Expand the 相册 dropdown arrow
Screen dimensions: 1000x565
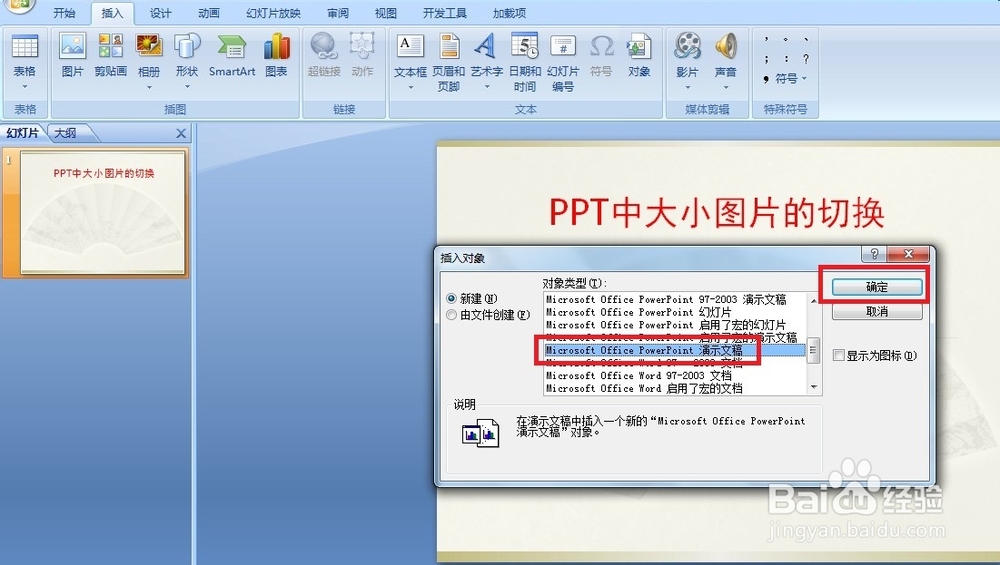point(149,87)
